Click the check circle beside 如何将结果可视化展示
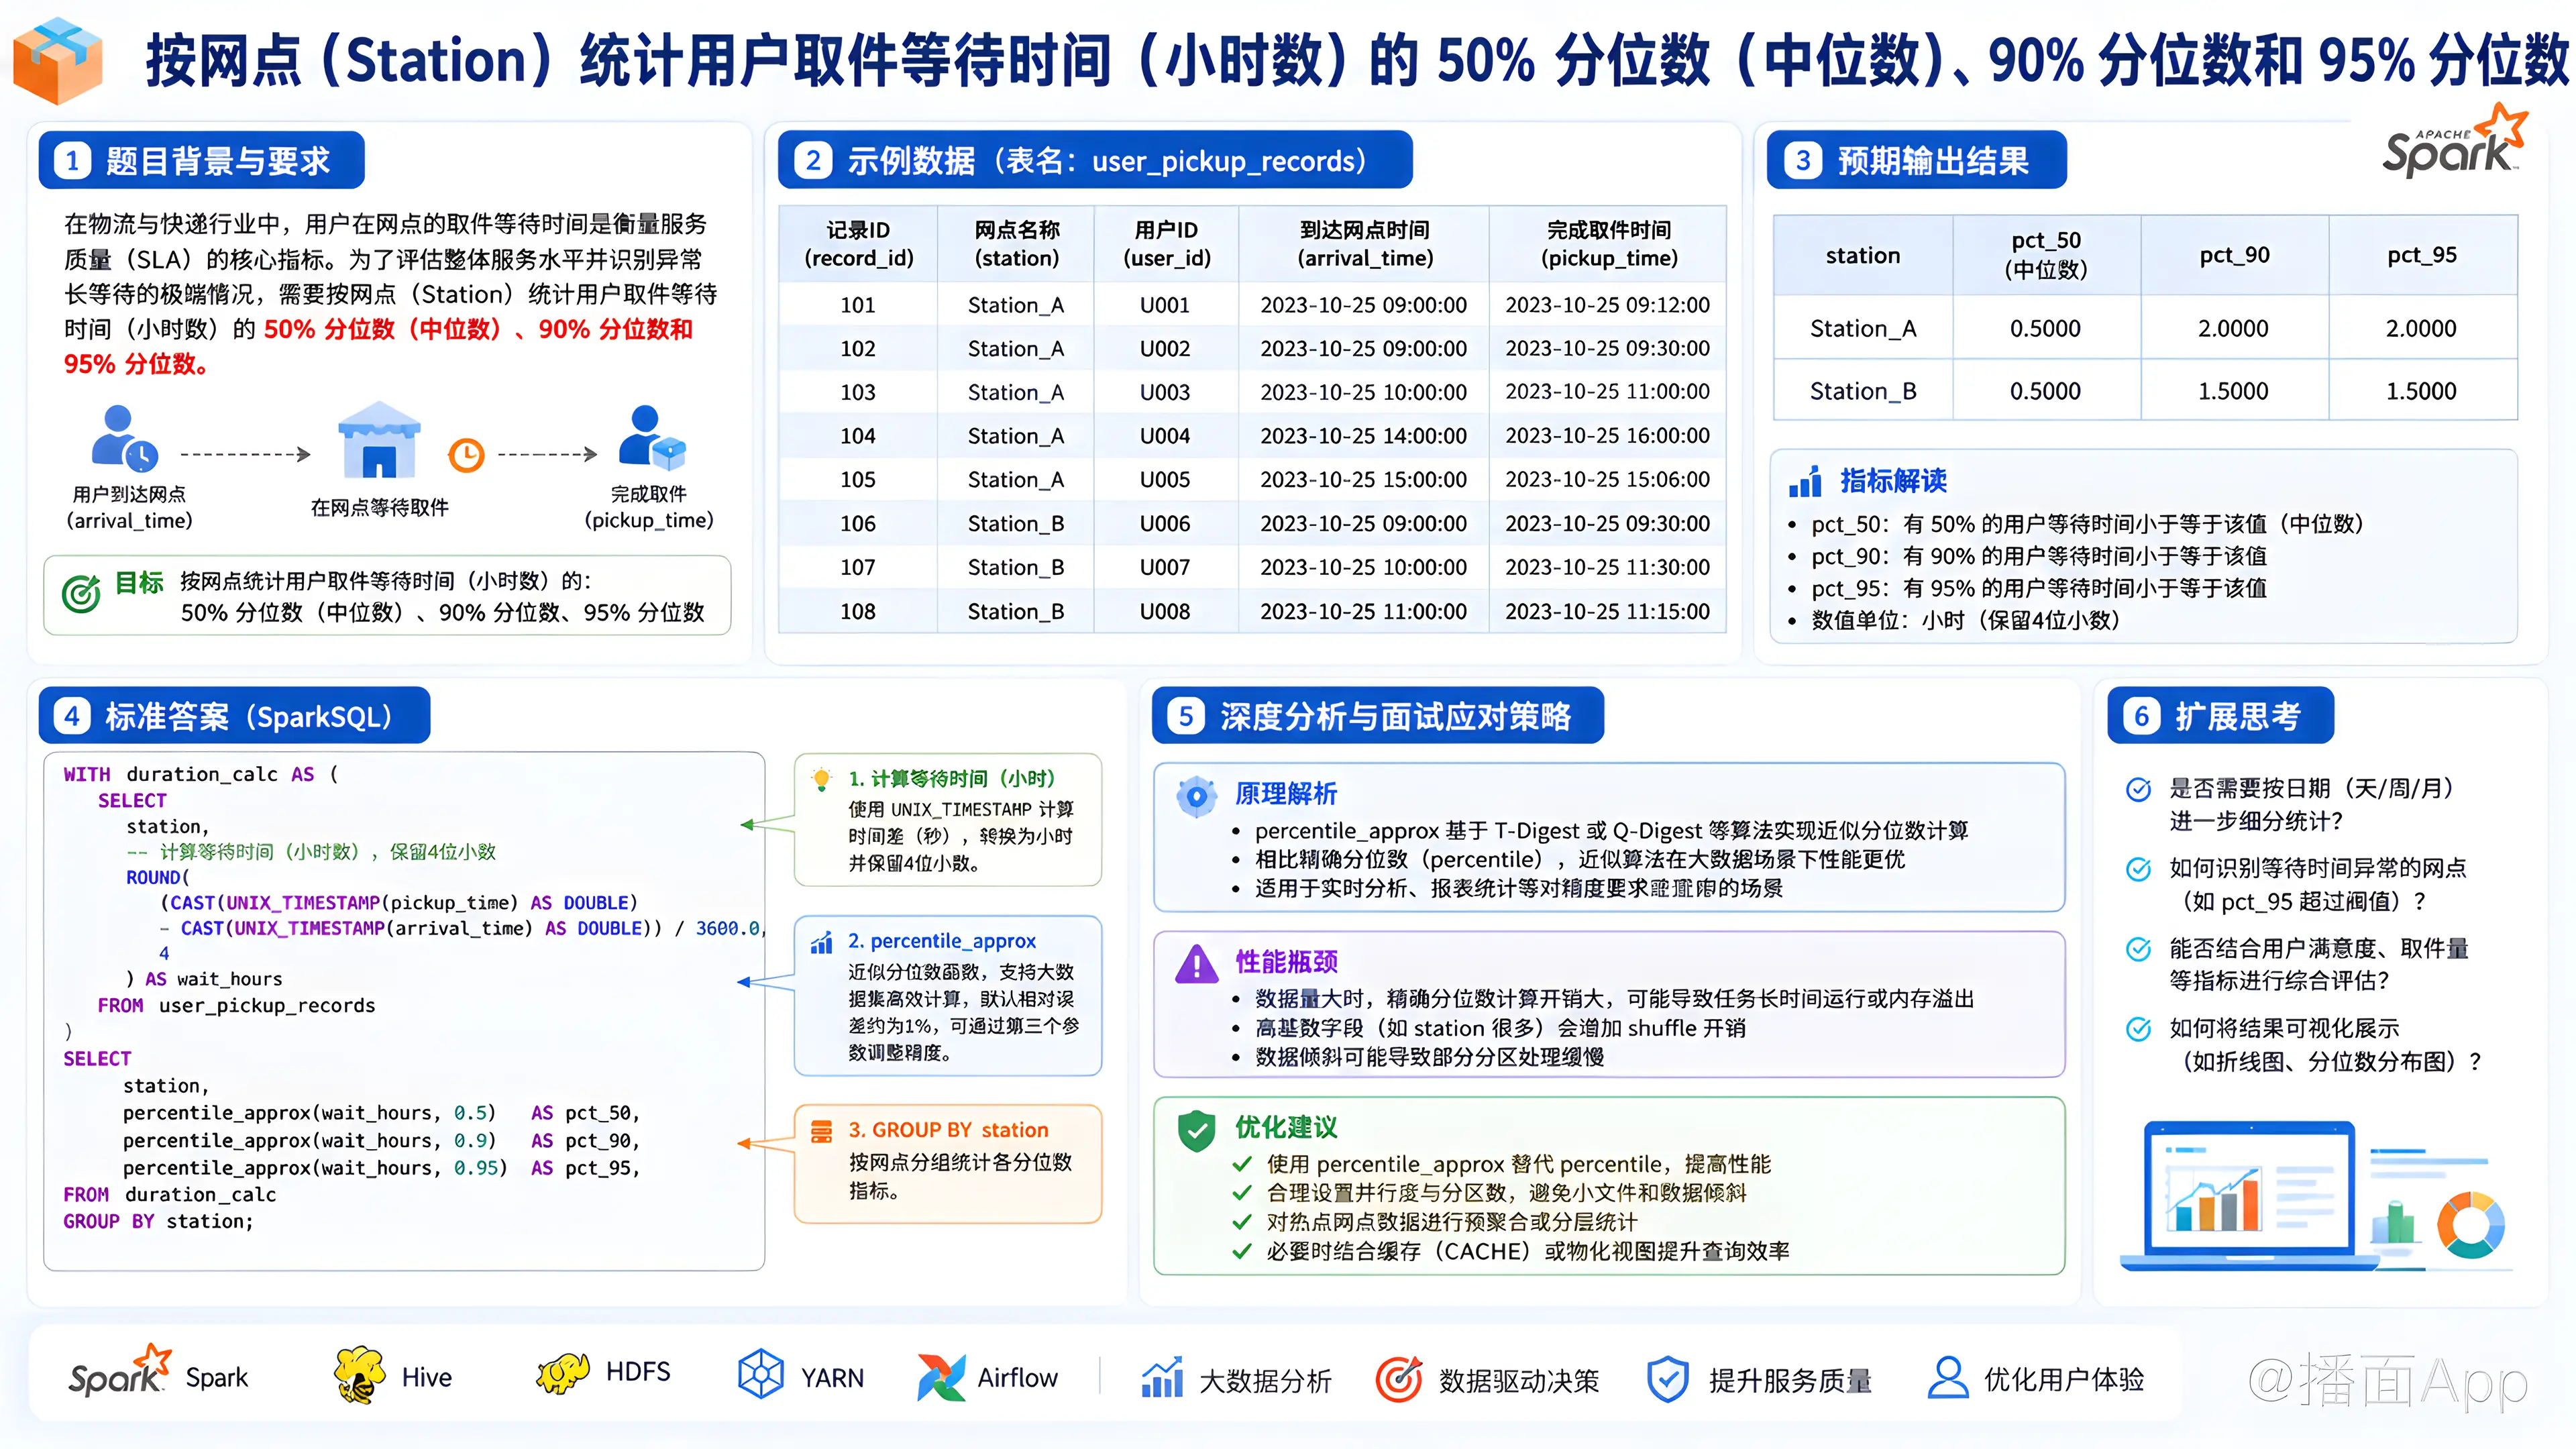 tap(2138, 1029)
